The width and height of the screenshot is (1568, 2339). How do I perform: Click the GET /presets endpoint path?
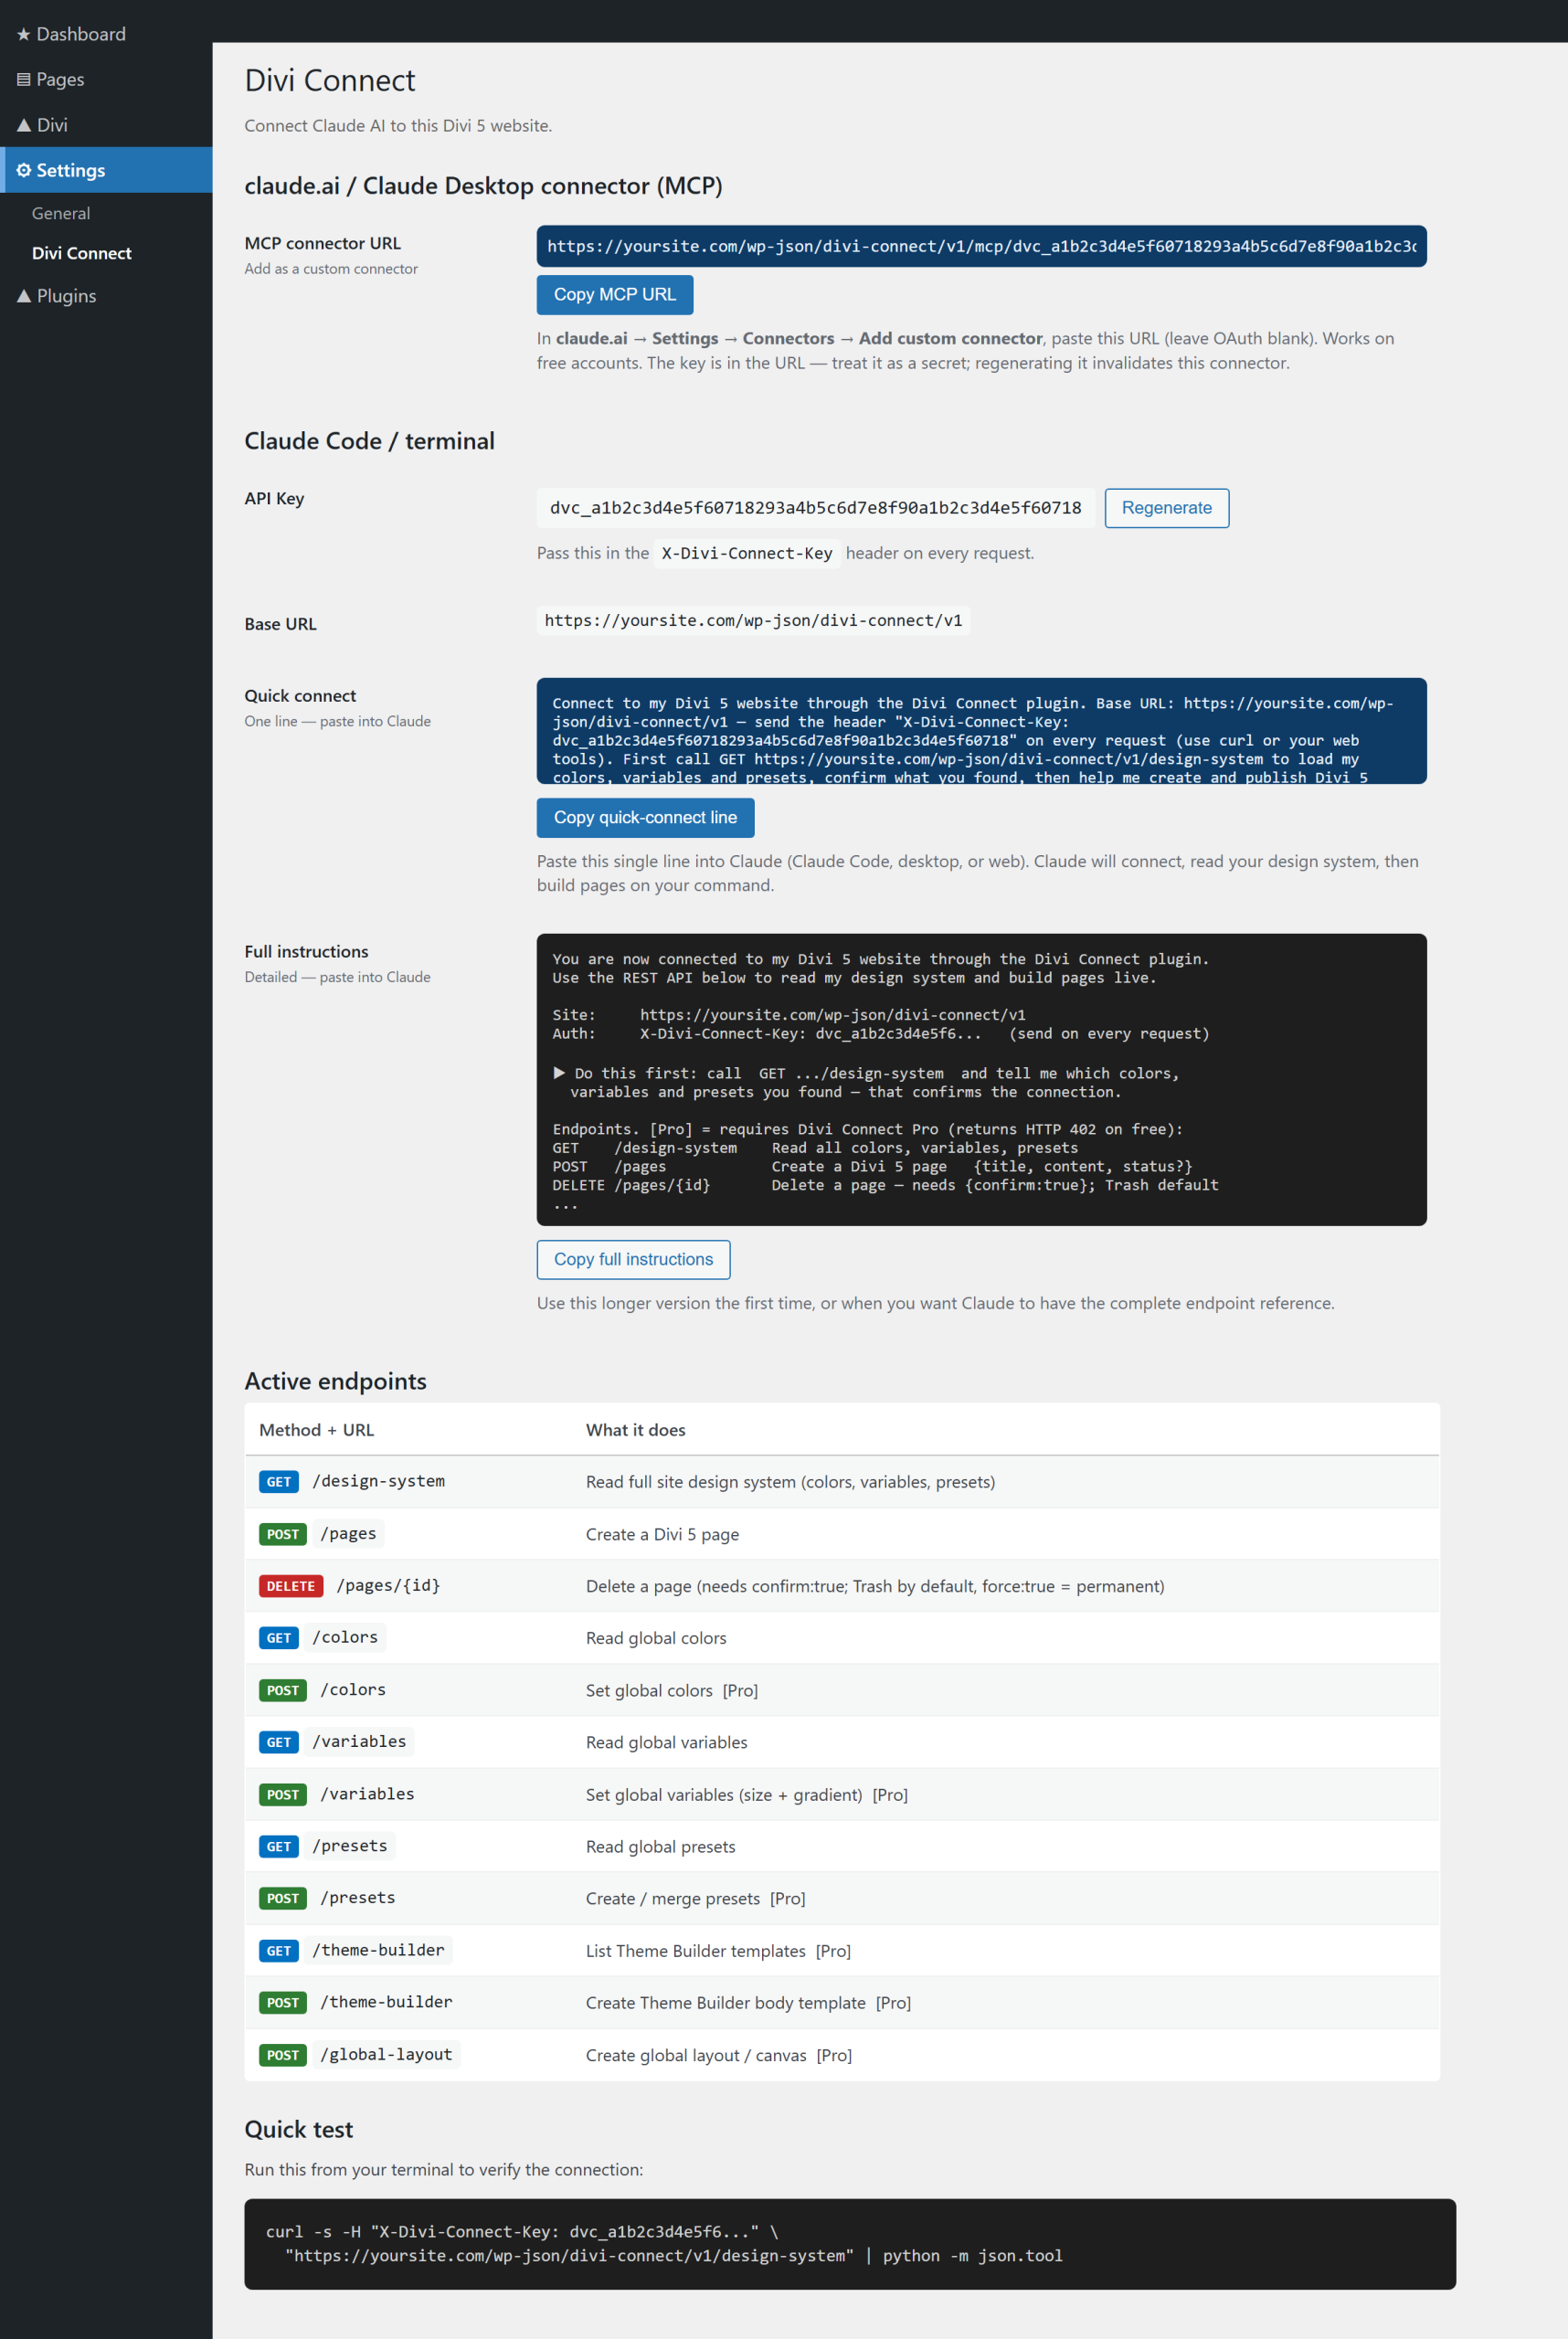pos(350,1845)
